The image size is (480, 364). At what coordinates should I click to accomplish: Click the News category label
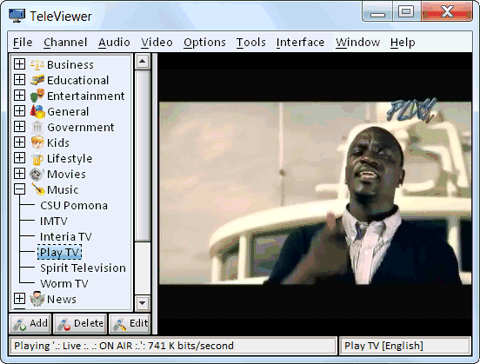coord(62,299)
